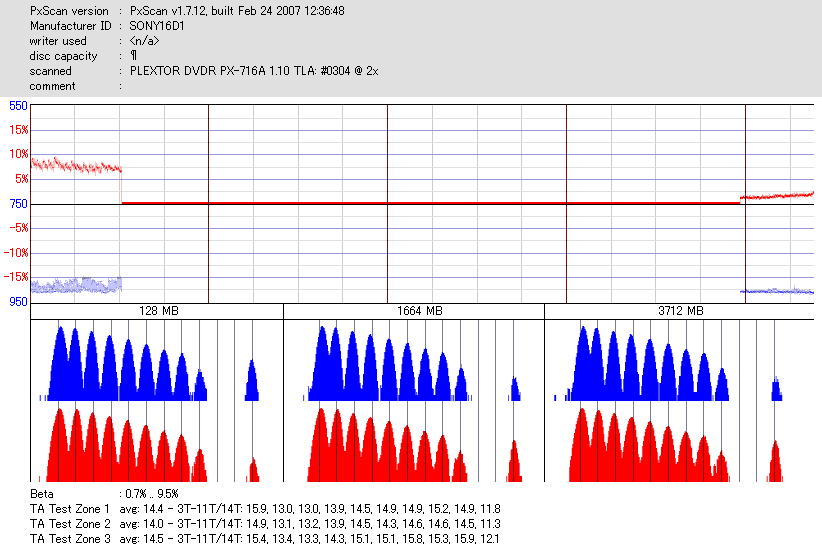Click the red beta curve at chart start

[x=76, y=166]
